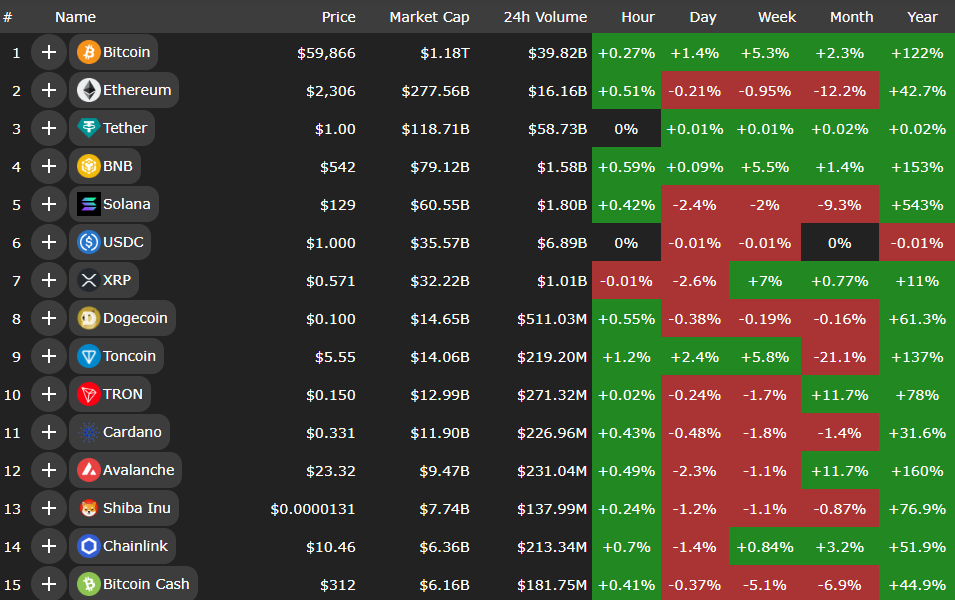
Task: Toggle the plus button for Cardano
Action: [48, 432]
